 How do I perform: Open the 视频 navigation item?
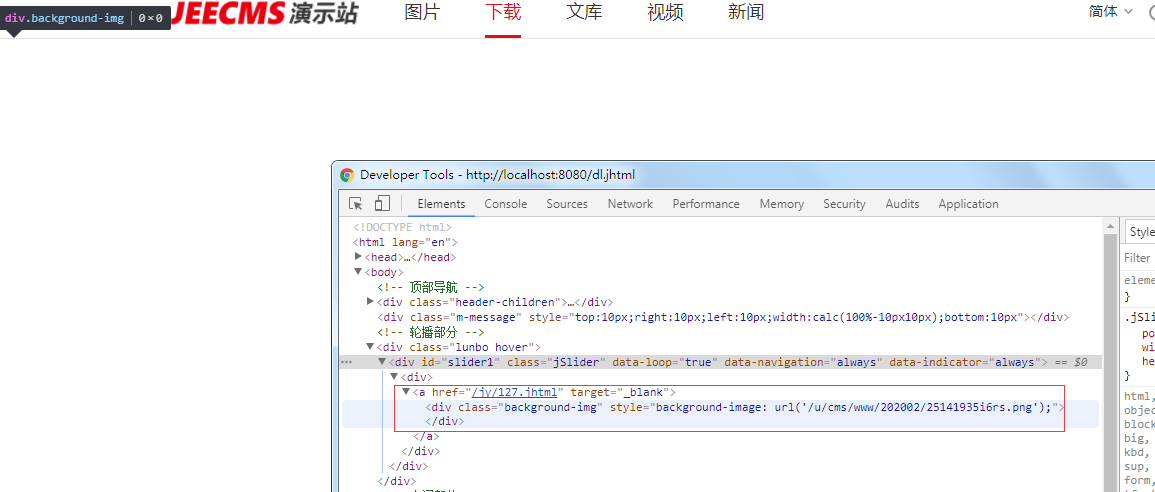665,13
